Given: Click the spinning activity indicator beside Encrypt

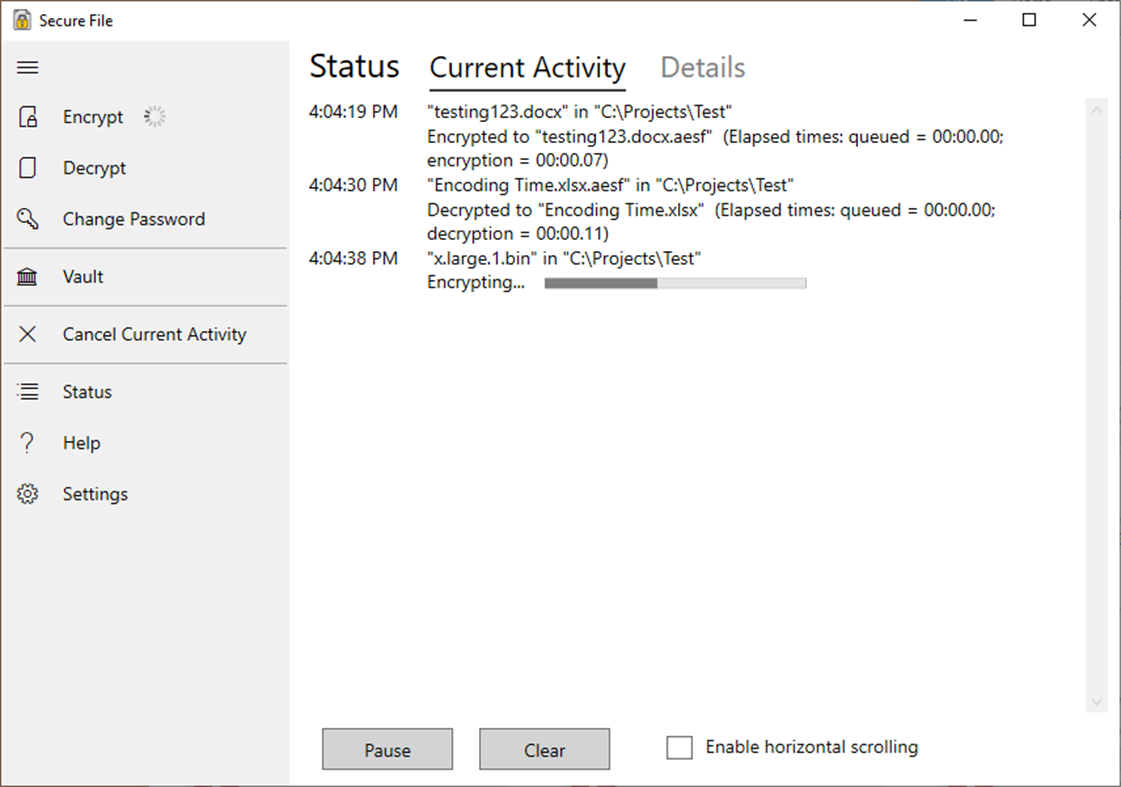Looking at the screenshot, I should (155, 115).
